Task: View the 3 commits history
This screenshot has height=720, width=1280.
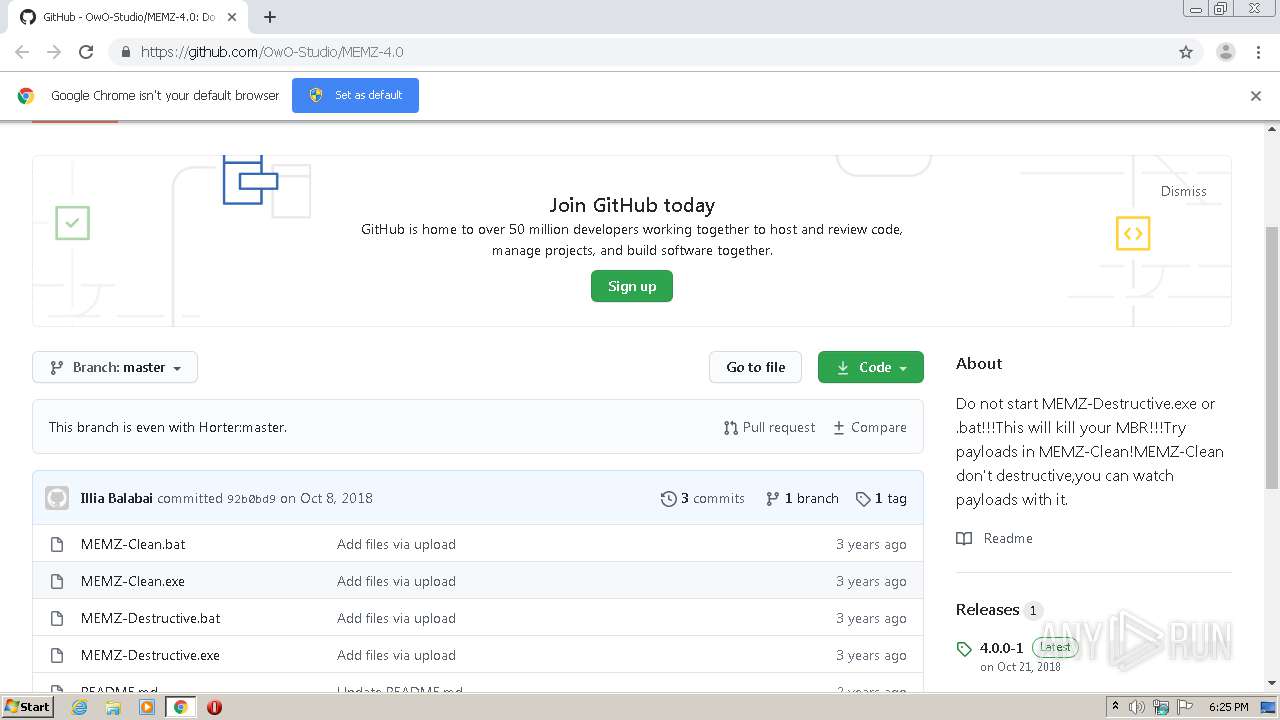Action: tap(703, 498)
